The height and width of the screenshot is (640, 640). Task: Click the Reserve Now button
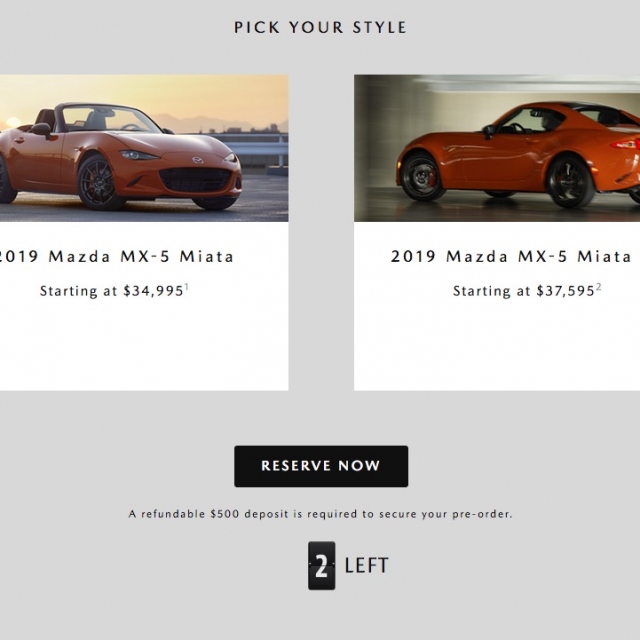tap(321, 466)
